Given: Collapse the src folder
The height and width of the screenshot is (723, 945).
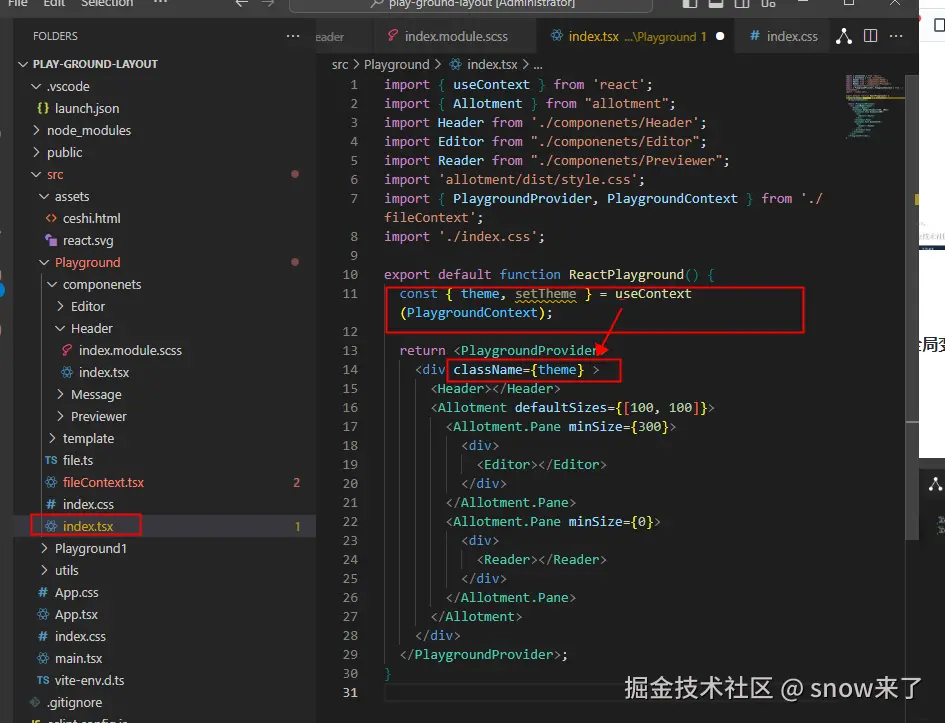Looking at the screenshot, I should 36,175.
